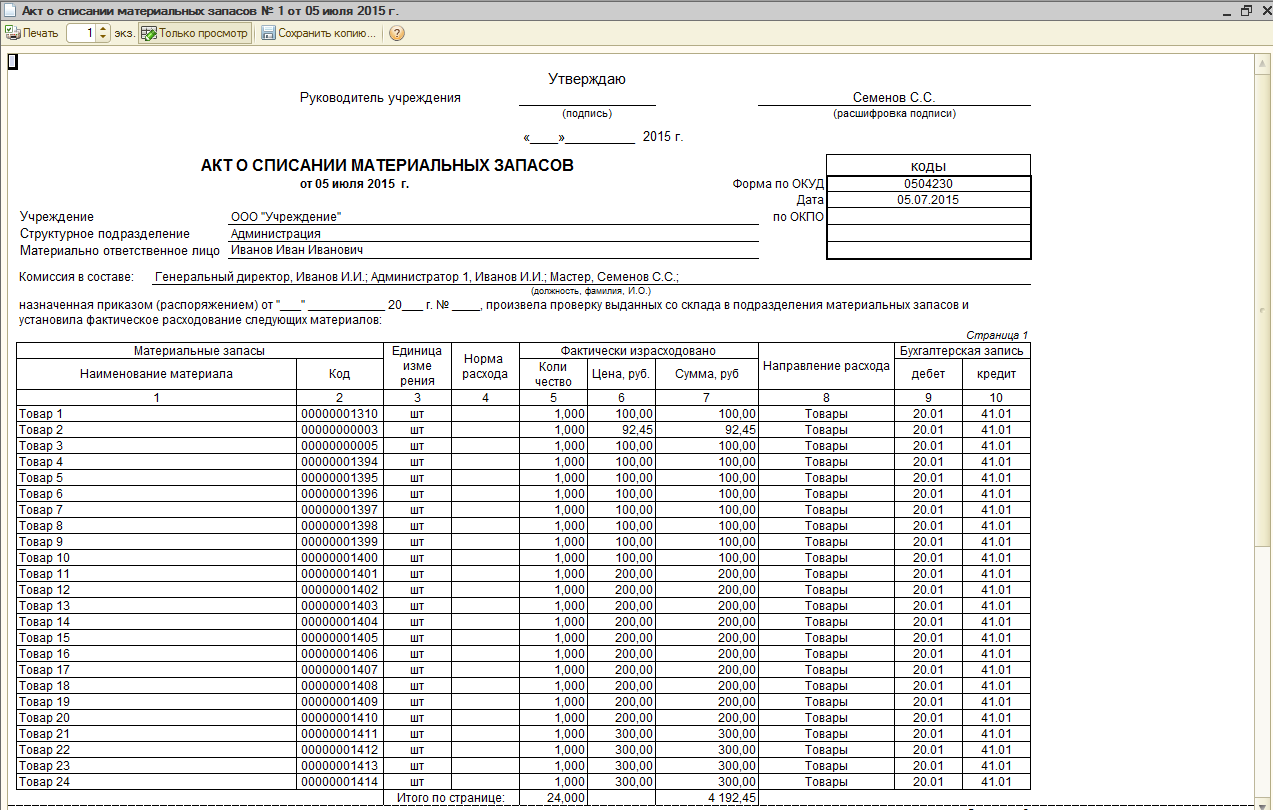Image resolution: width=1273 pixels, height=810 pixels.
Task: Click the page total quantity 24,000
Action: [554, 798]
